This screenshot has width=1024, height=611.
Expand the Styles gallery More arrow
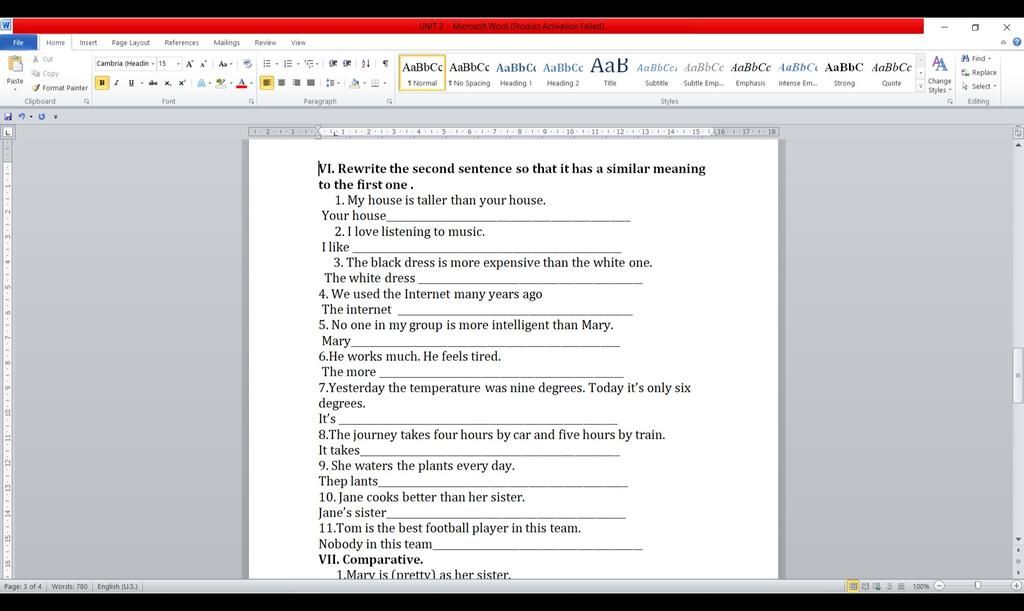tap(921, 86)
